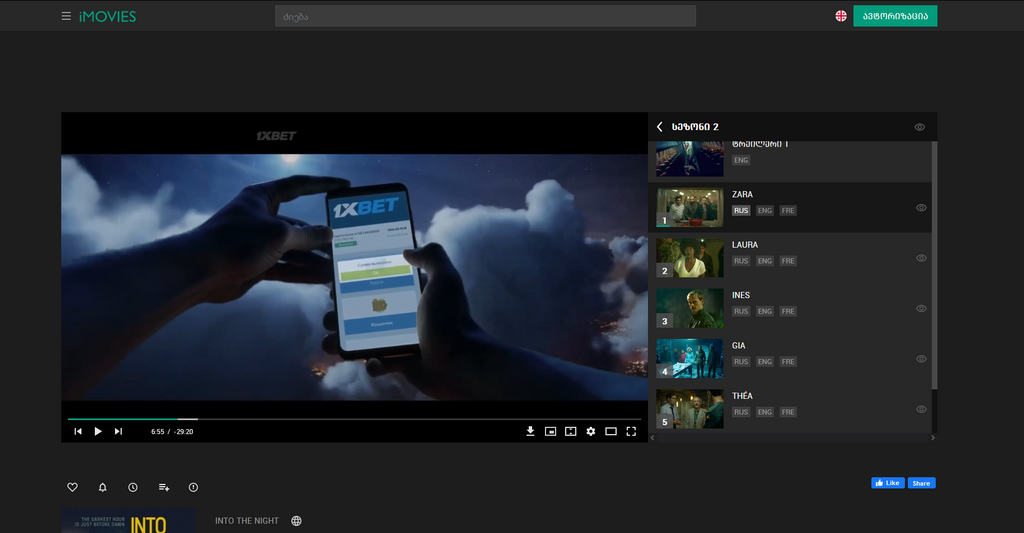The height and width of the screenshot is (533, 1024).
Task: Select FRE audio for INES
Action: (788, 311)
